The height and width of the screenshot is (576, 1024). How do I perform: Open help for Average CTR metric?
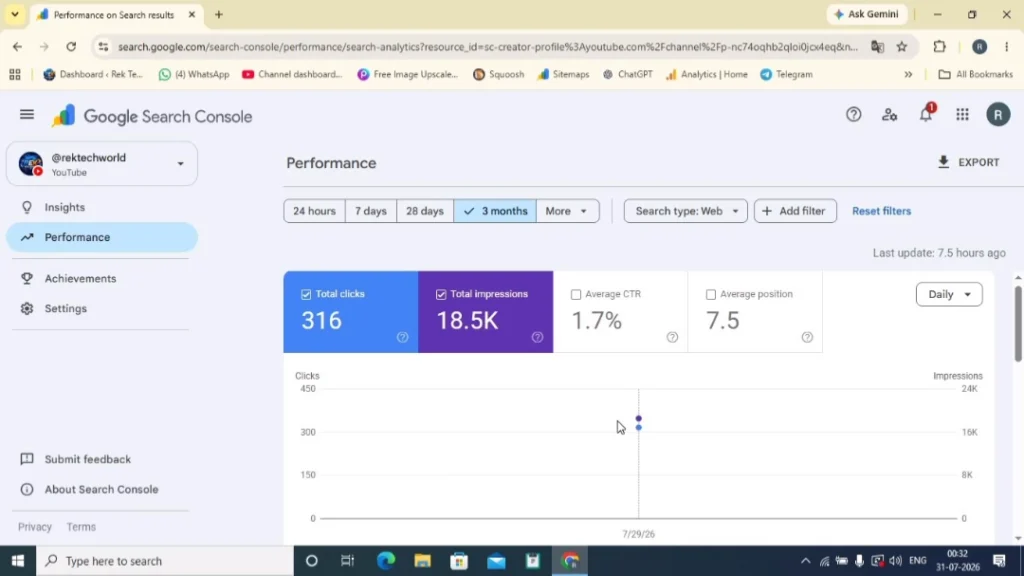[672, 337]
